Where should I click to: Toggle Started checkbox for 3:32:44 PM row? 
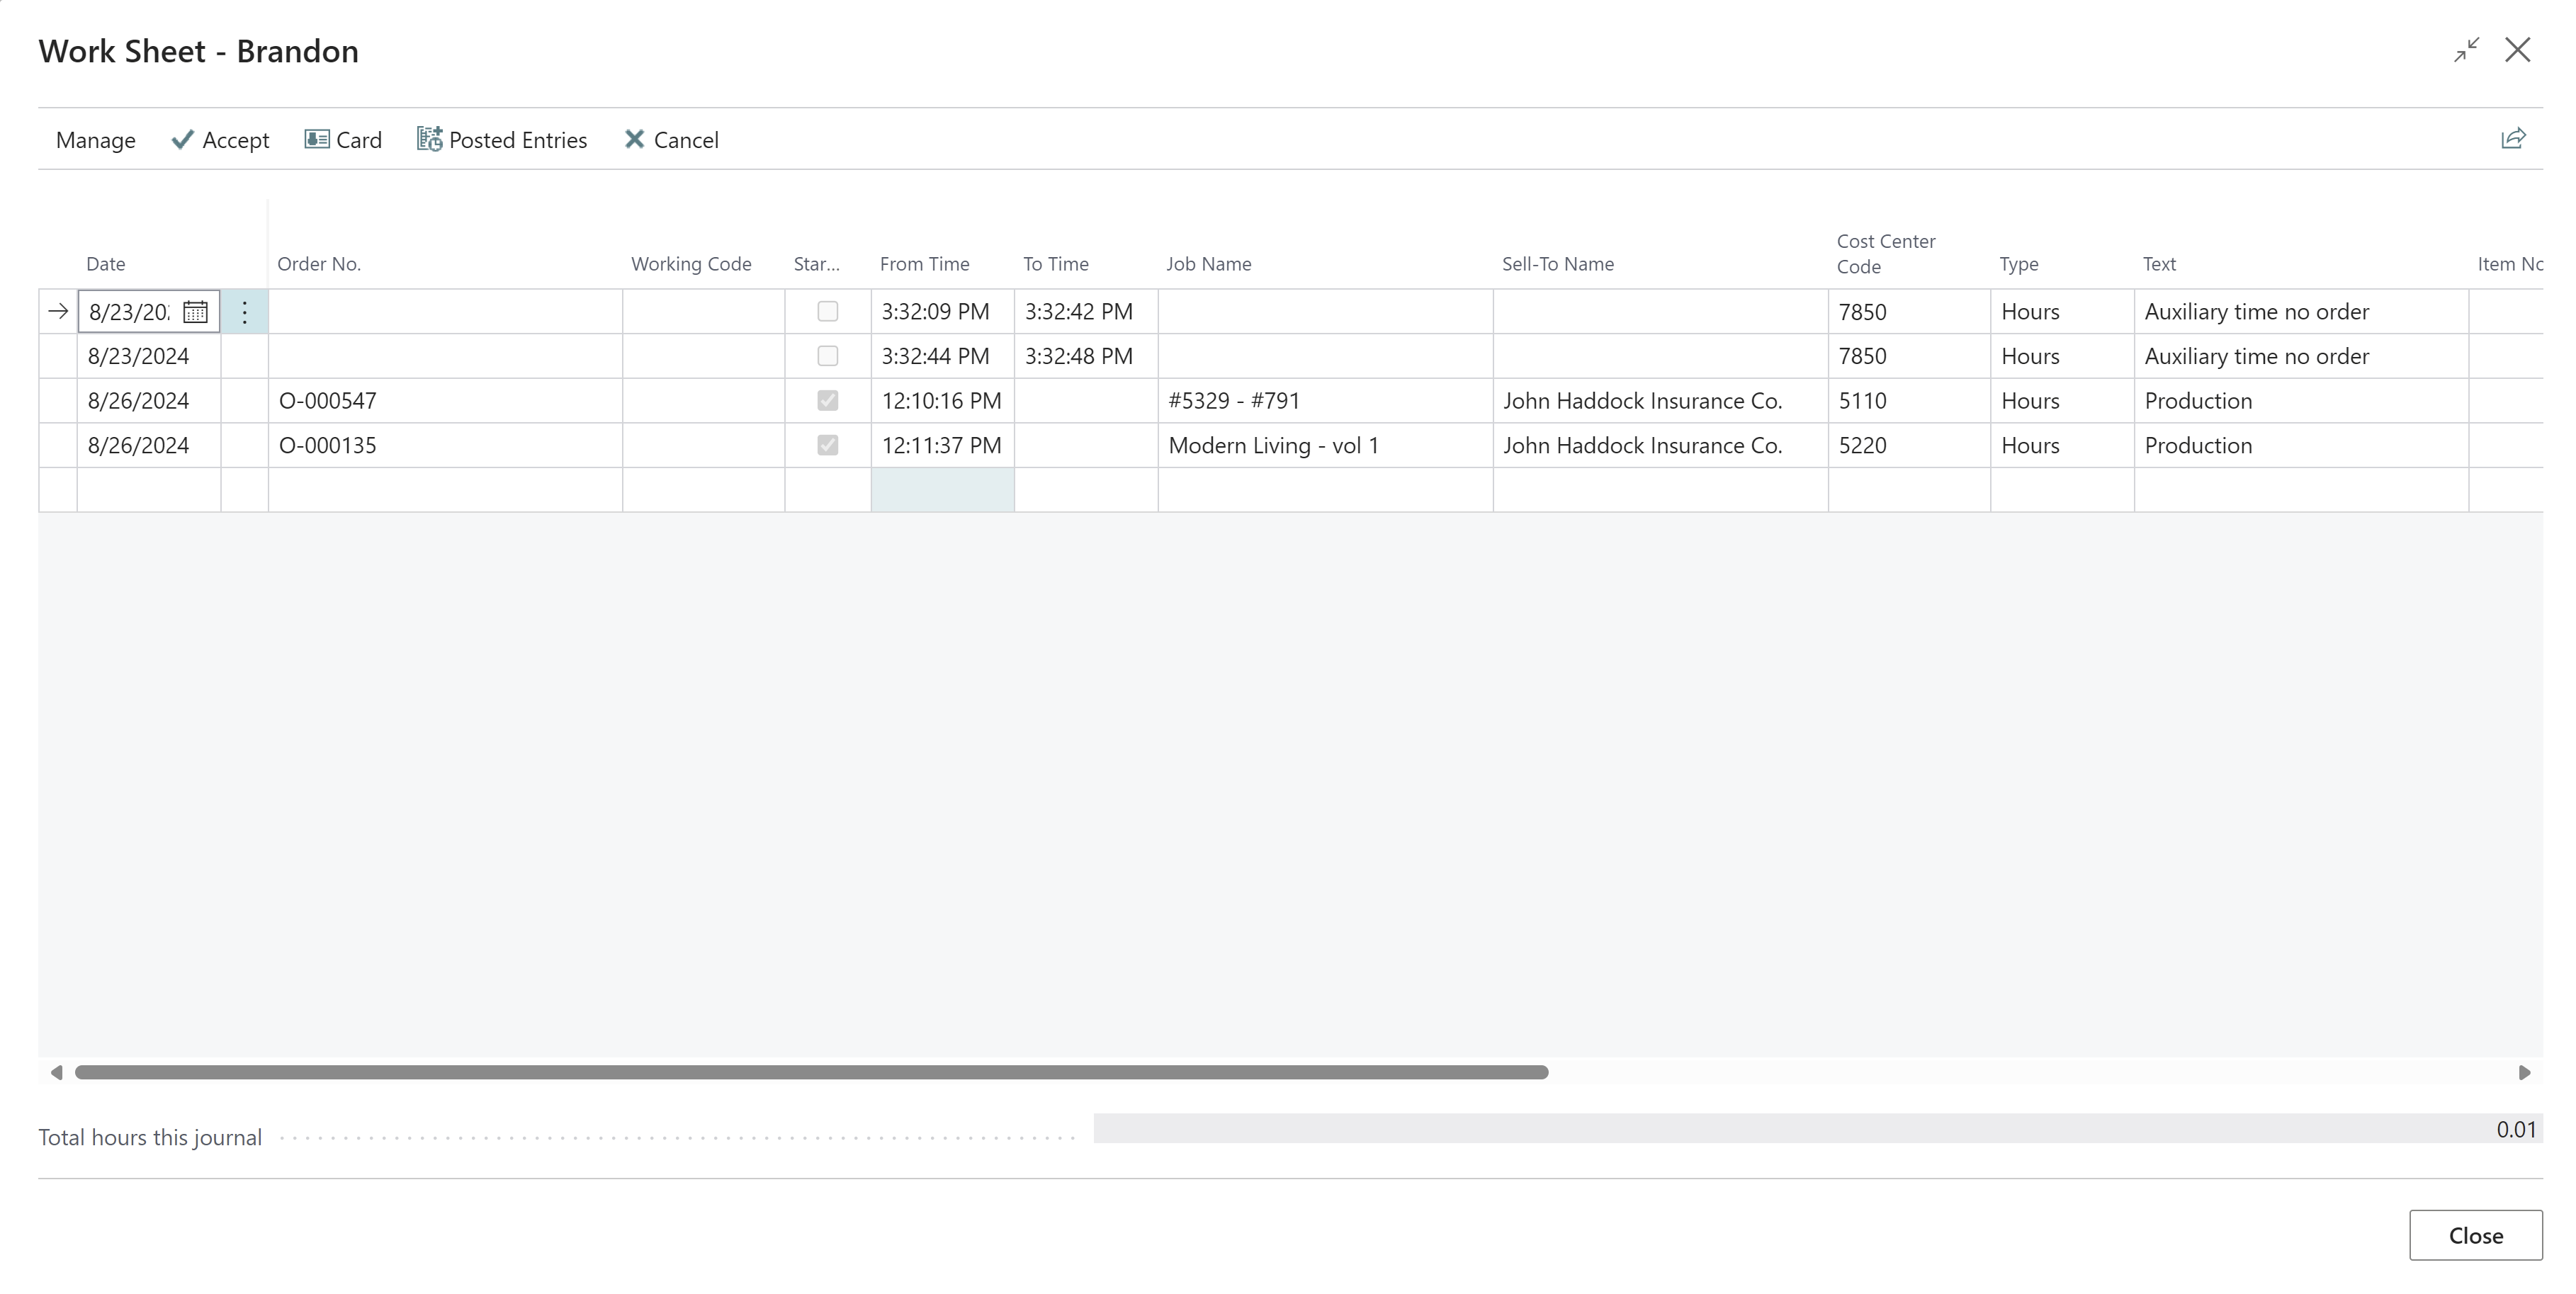pos(827,356)
